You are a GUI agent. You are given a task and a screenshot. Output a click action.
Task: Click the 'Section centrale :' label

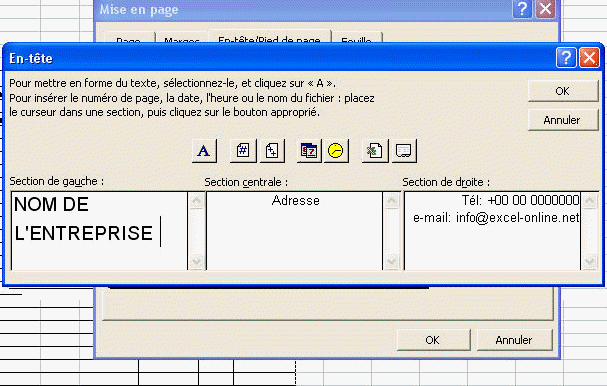coord(246,182)
